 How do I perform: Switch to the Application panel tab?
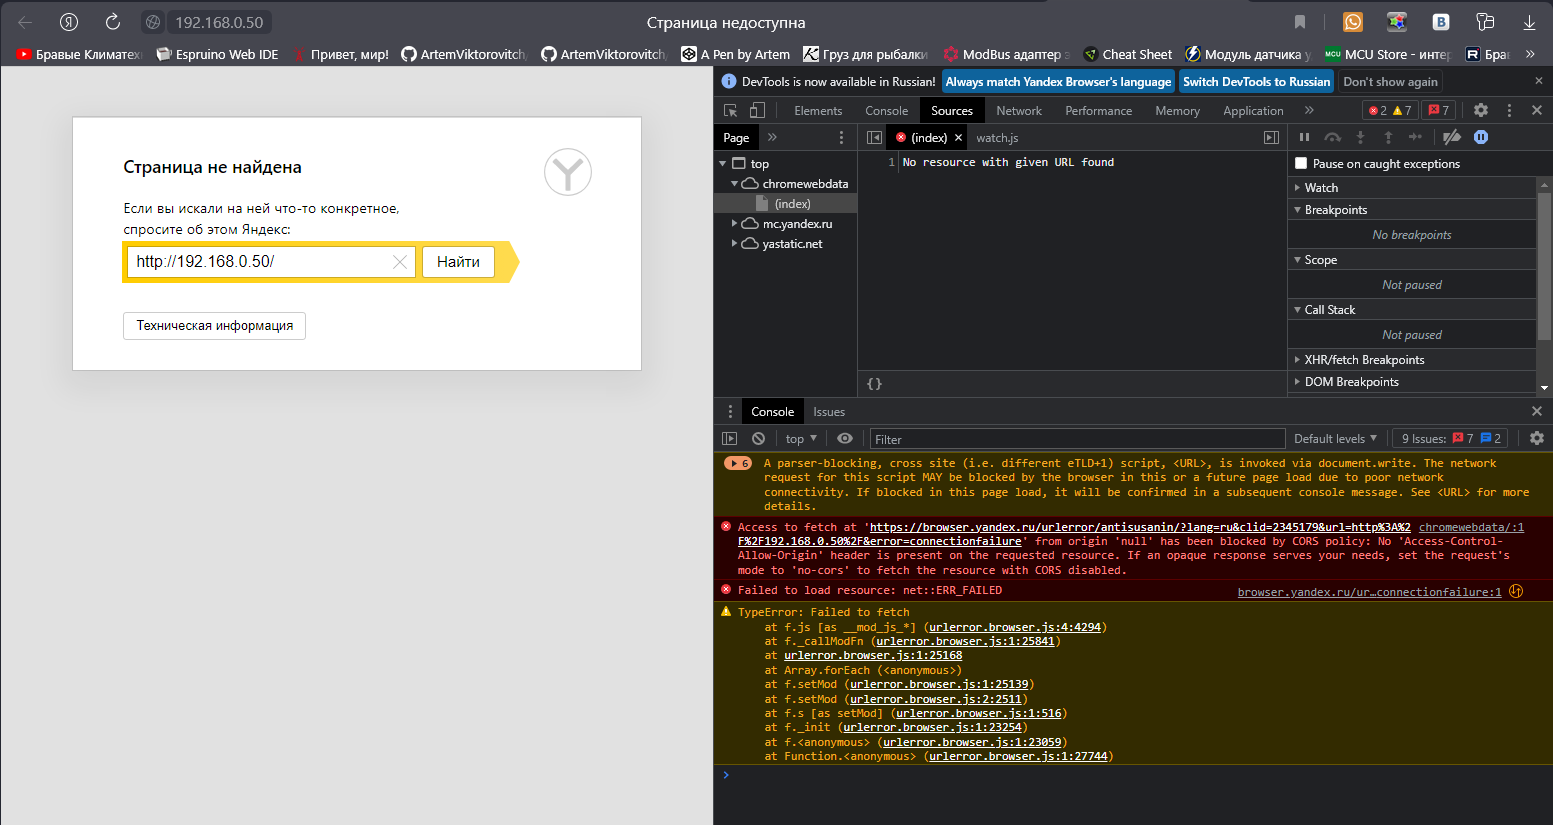pos(1253,111)
